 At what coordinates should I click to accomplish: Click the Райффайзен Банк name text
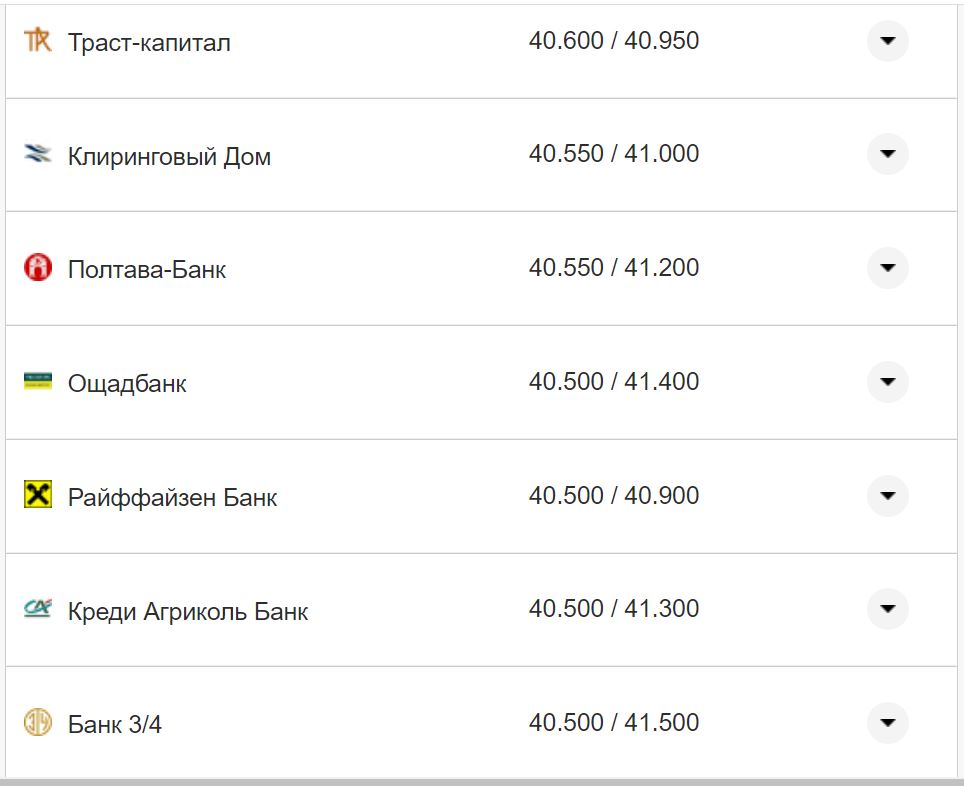pos(171,496)
